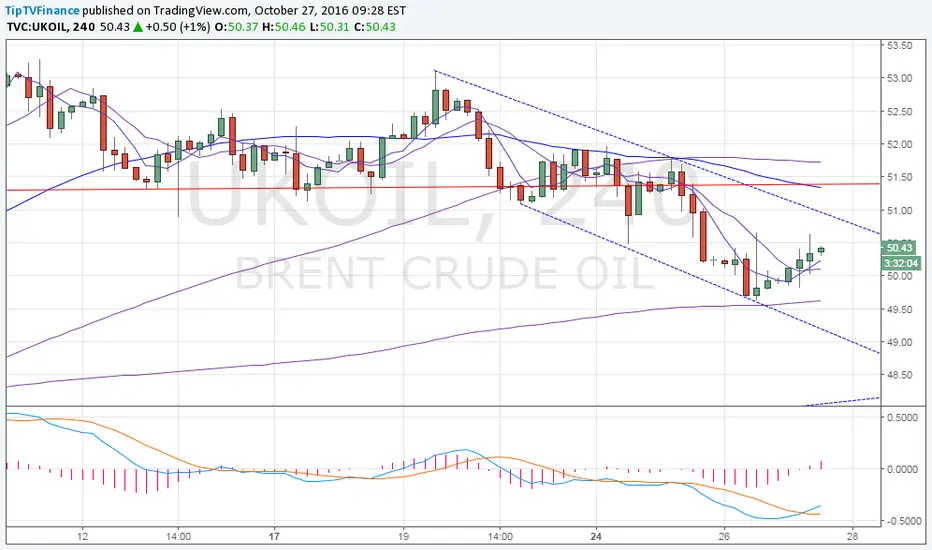
Task: Click the 0.5000 MACD scale label
Action: coord(902,418)
